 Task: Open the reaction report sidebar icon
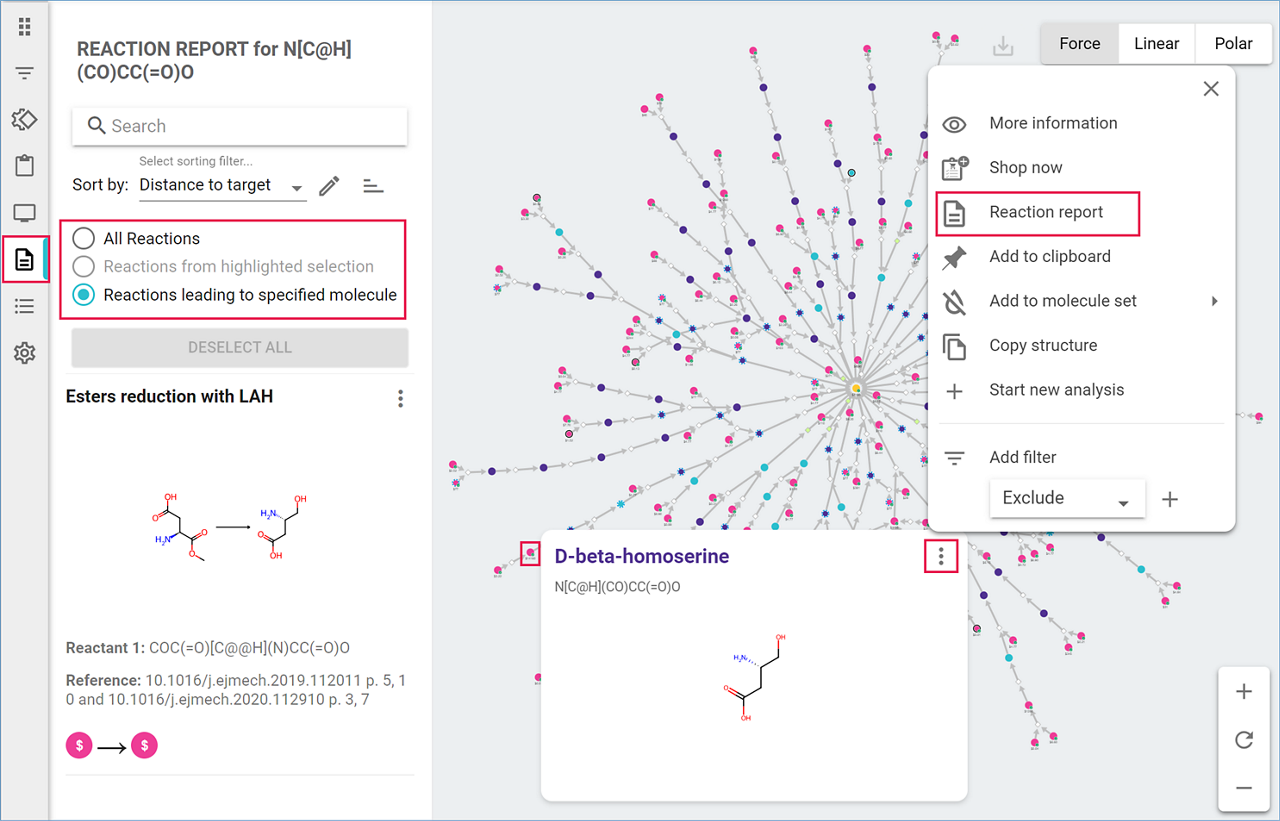24,260
